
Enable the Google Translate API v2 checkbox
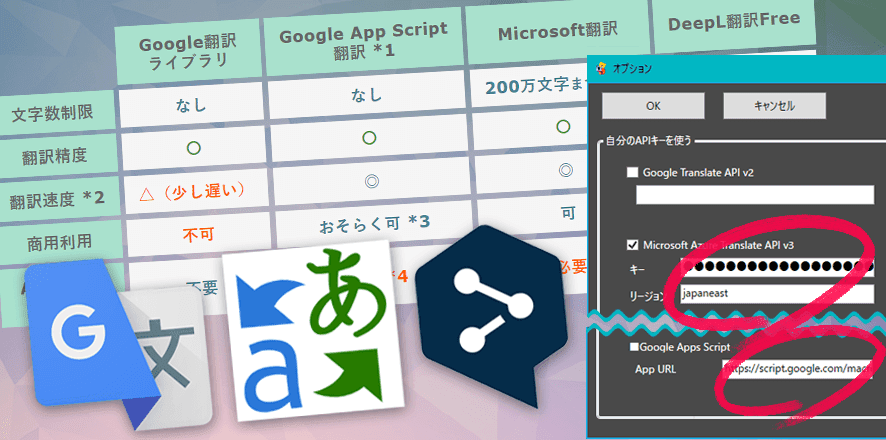click(632, 172)
